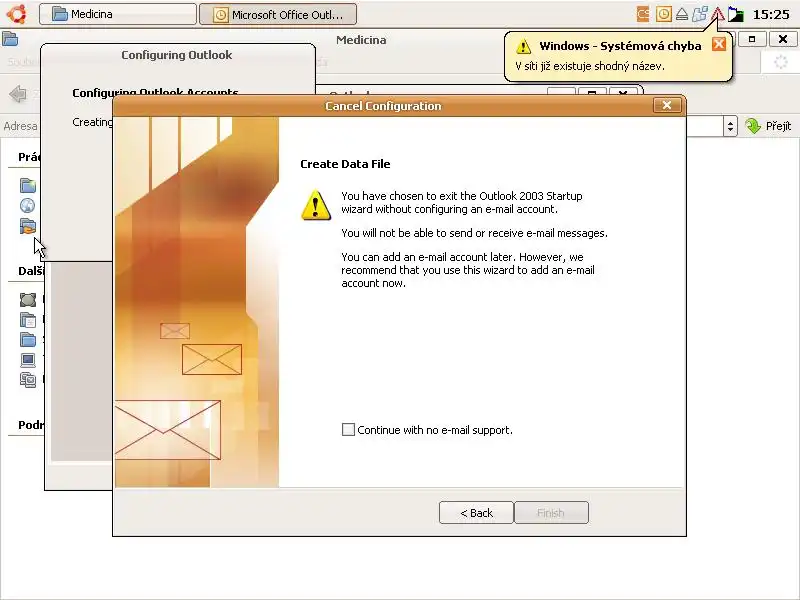This screenshot has width=800, height=600.
Task: Click the balloon message about shodný název
Action: point(590,66)
